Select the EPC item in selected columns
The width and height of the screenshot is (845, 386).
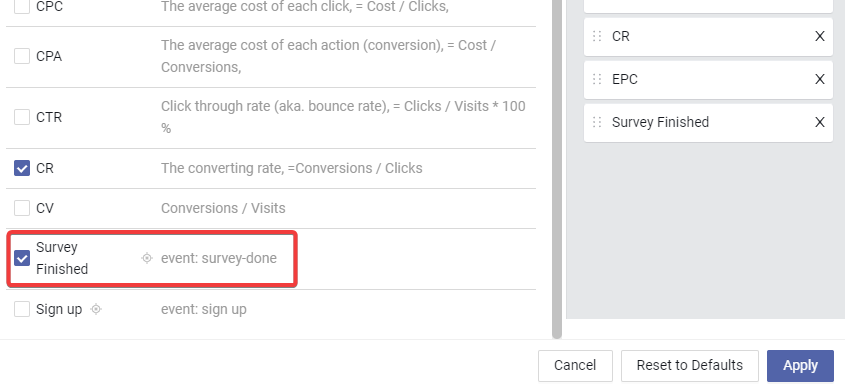708,79
